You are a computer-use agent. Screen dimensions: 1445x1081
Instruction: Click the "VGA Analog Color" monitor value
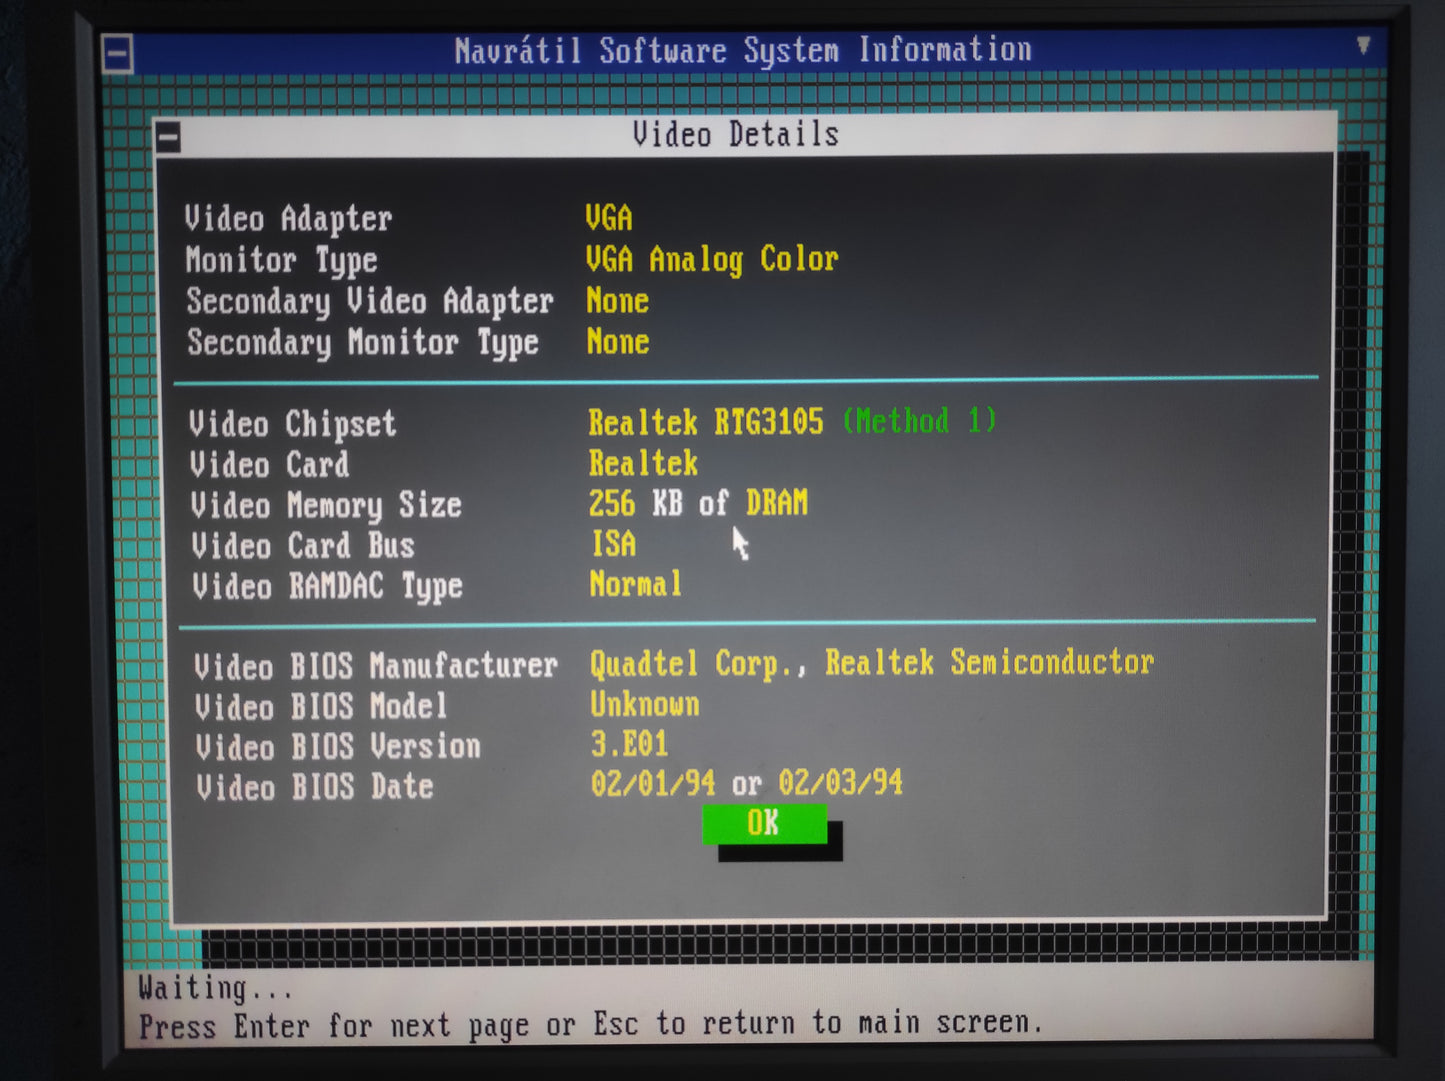tap(711, 260)
